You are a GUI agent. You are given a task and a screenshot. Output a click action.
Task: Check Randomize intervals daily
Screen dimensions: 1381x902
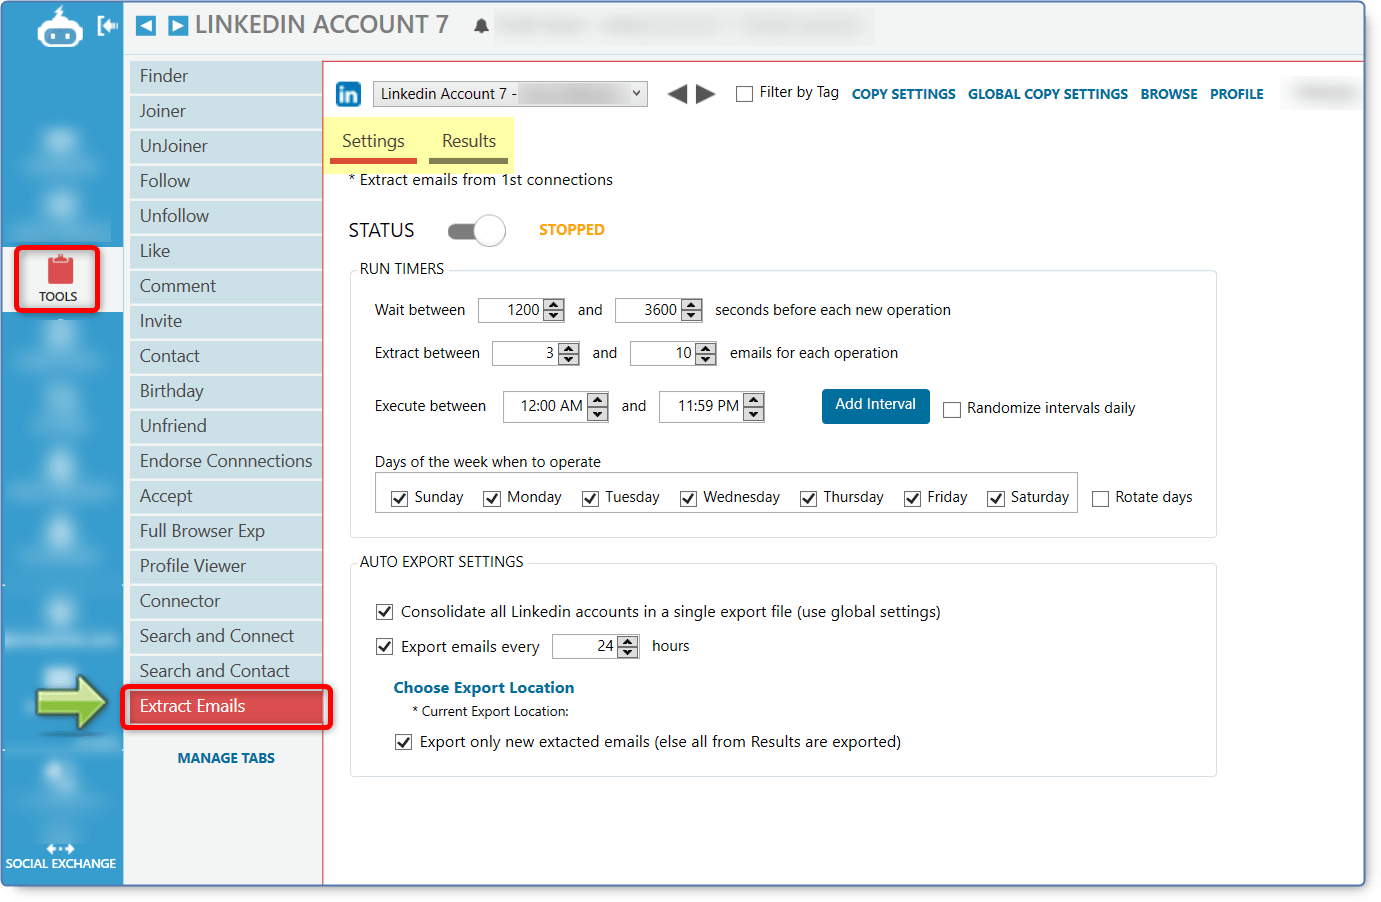(x=952, y=409)
